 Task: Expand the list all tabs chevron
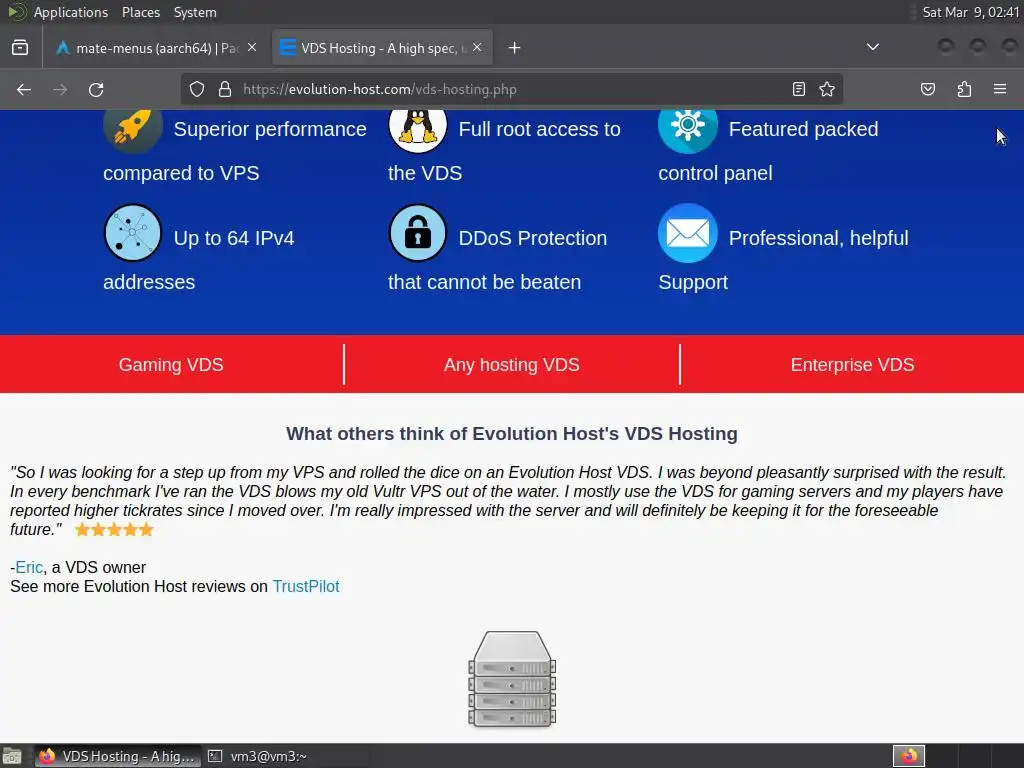(872, 47)
